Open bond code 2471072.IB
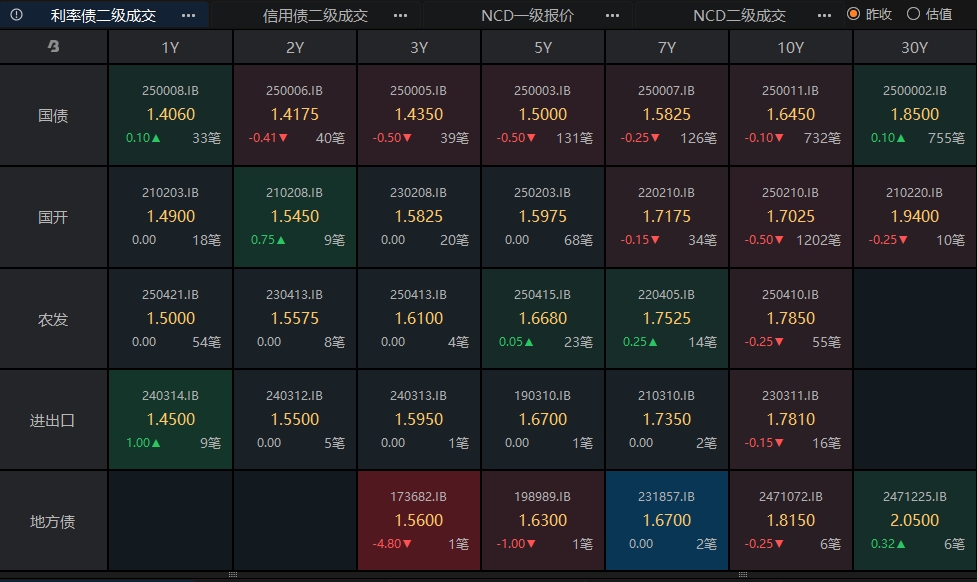 click(x=790, y=497)
